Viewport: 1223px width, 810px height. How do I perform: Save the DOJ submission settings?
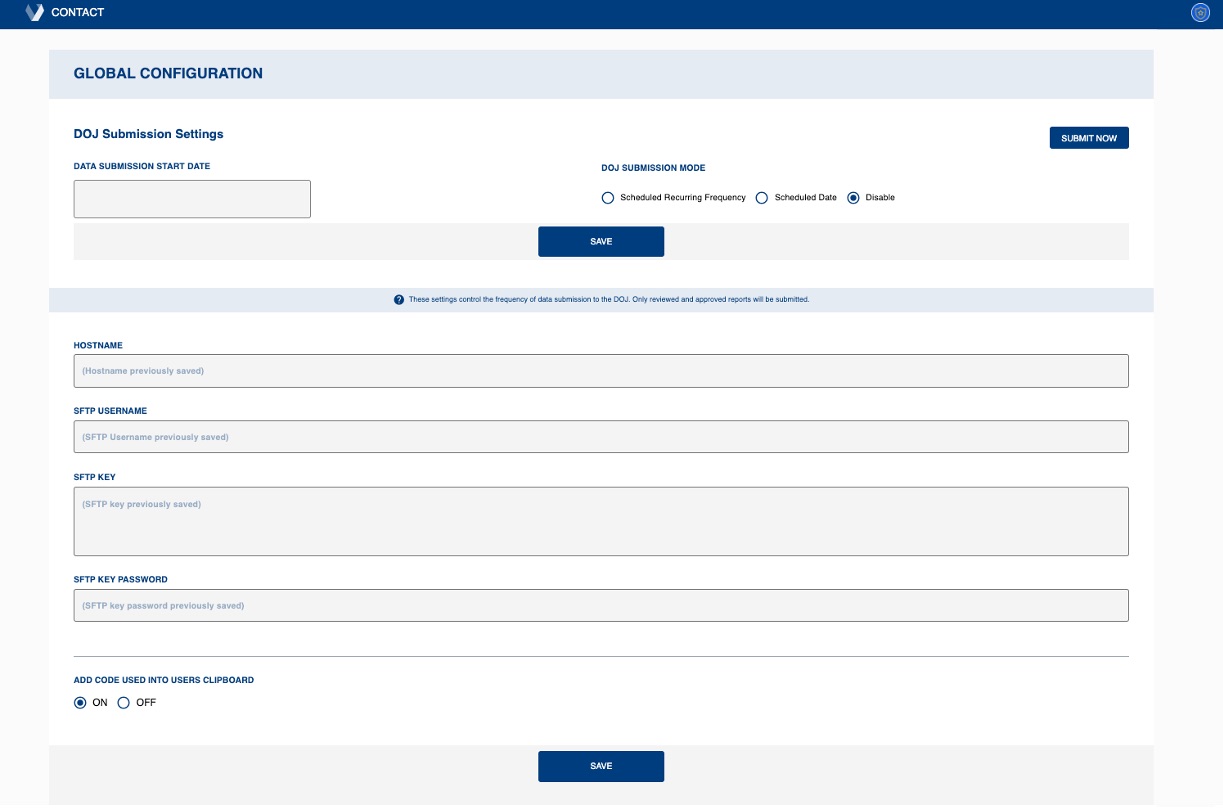pos(601,241)
